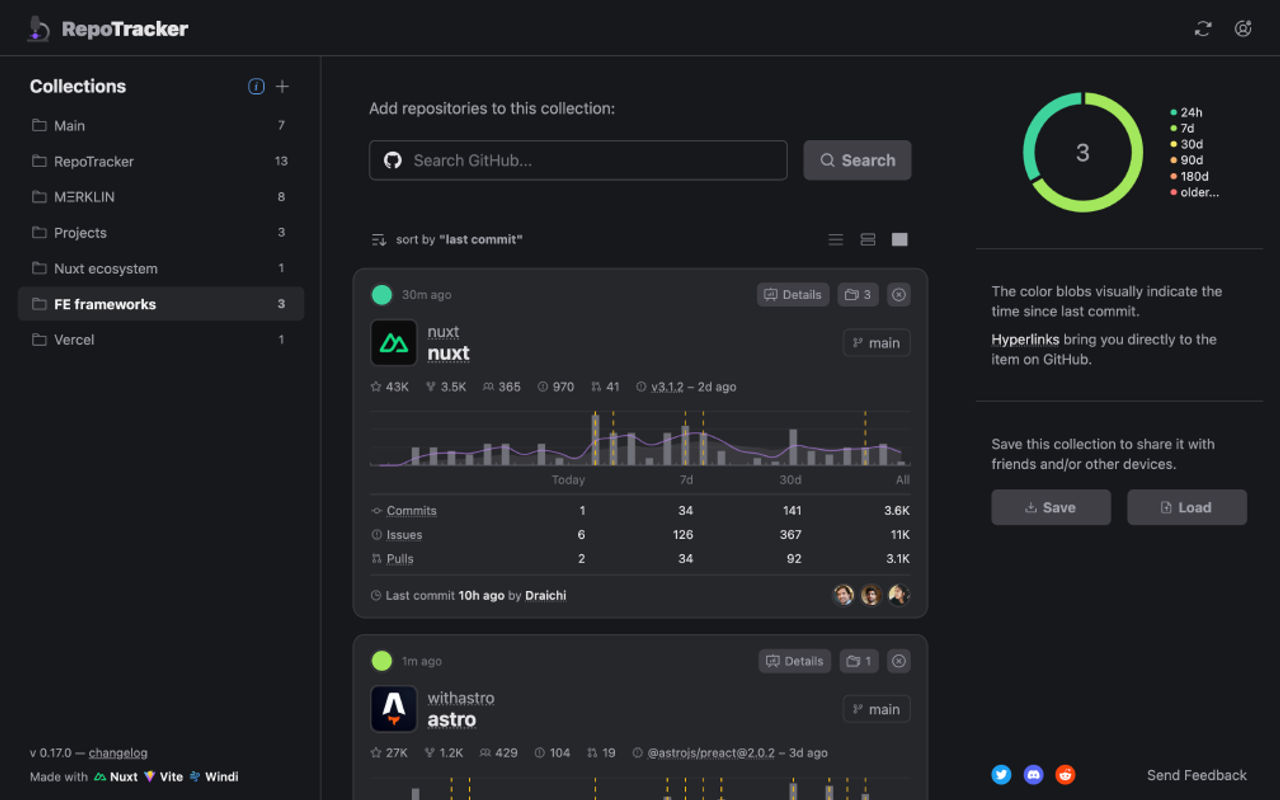1280x800 pixels.
Task: Open nuxt Pulls link
Action: point(400,559)
